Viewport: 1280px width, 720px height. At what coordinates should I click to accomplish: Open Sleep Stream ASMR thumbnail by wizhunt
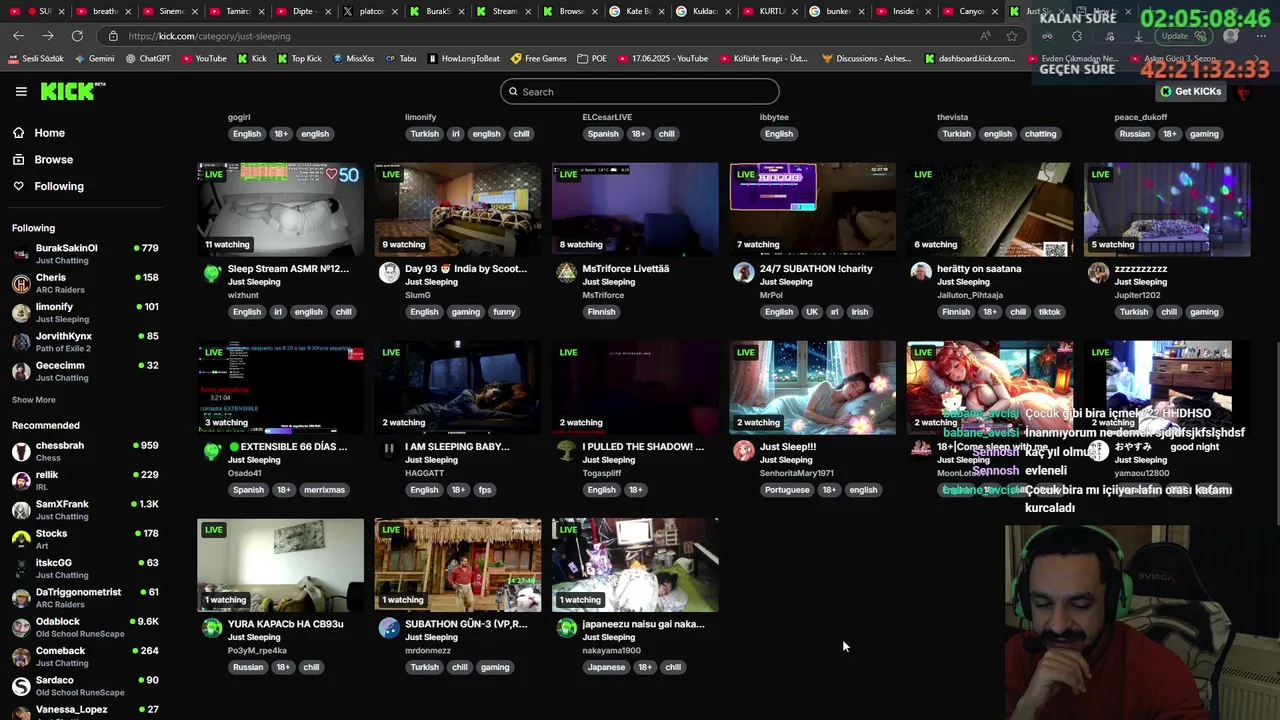click(x=281, y=209)
